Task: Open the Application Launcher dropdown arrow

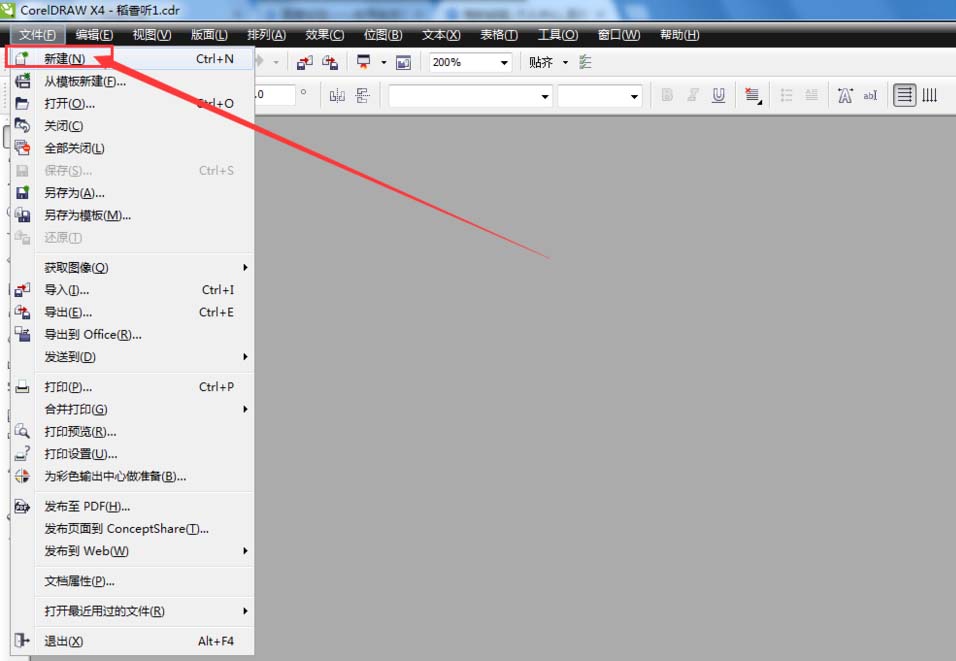Action: [383, 62]
